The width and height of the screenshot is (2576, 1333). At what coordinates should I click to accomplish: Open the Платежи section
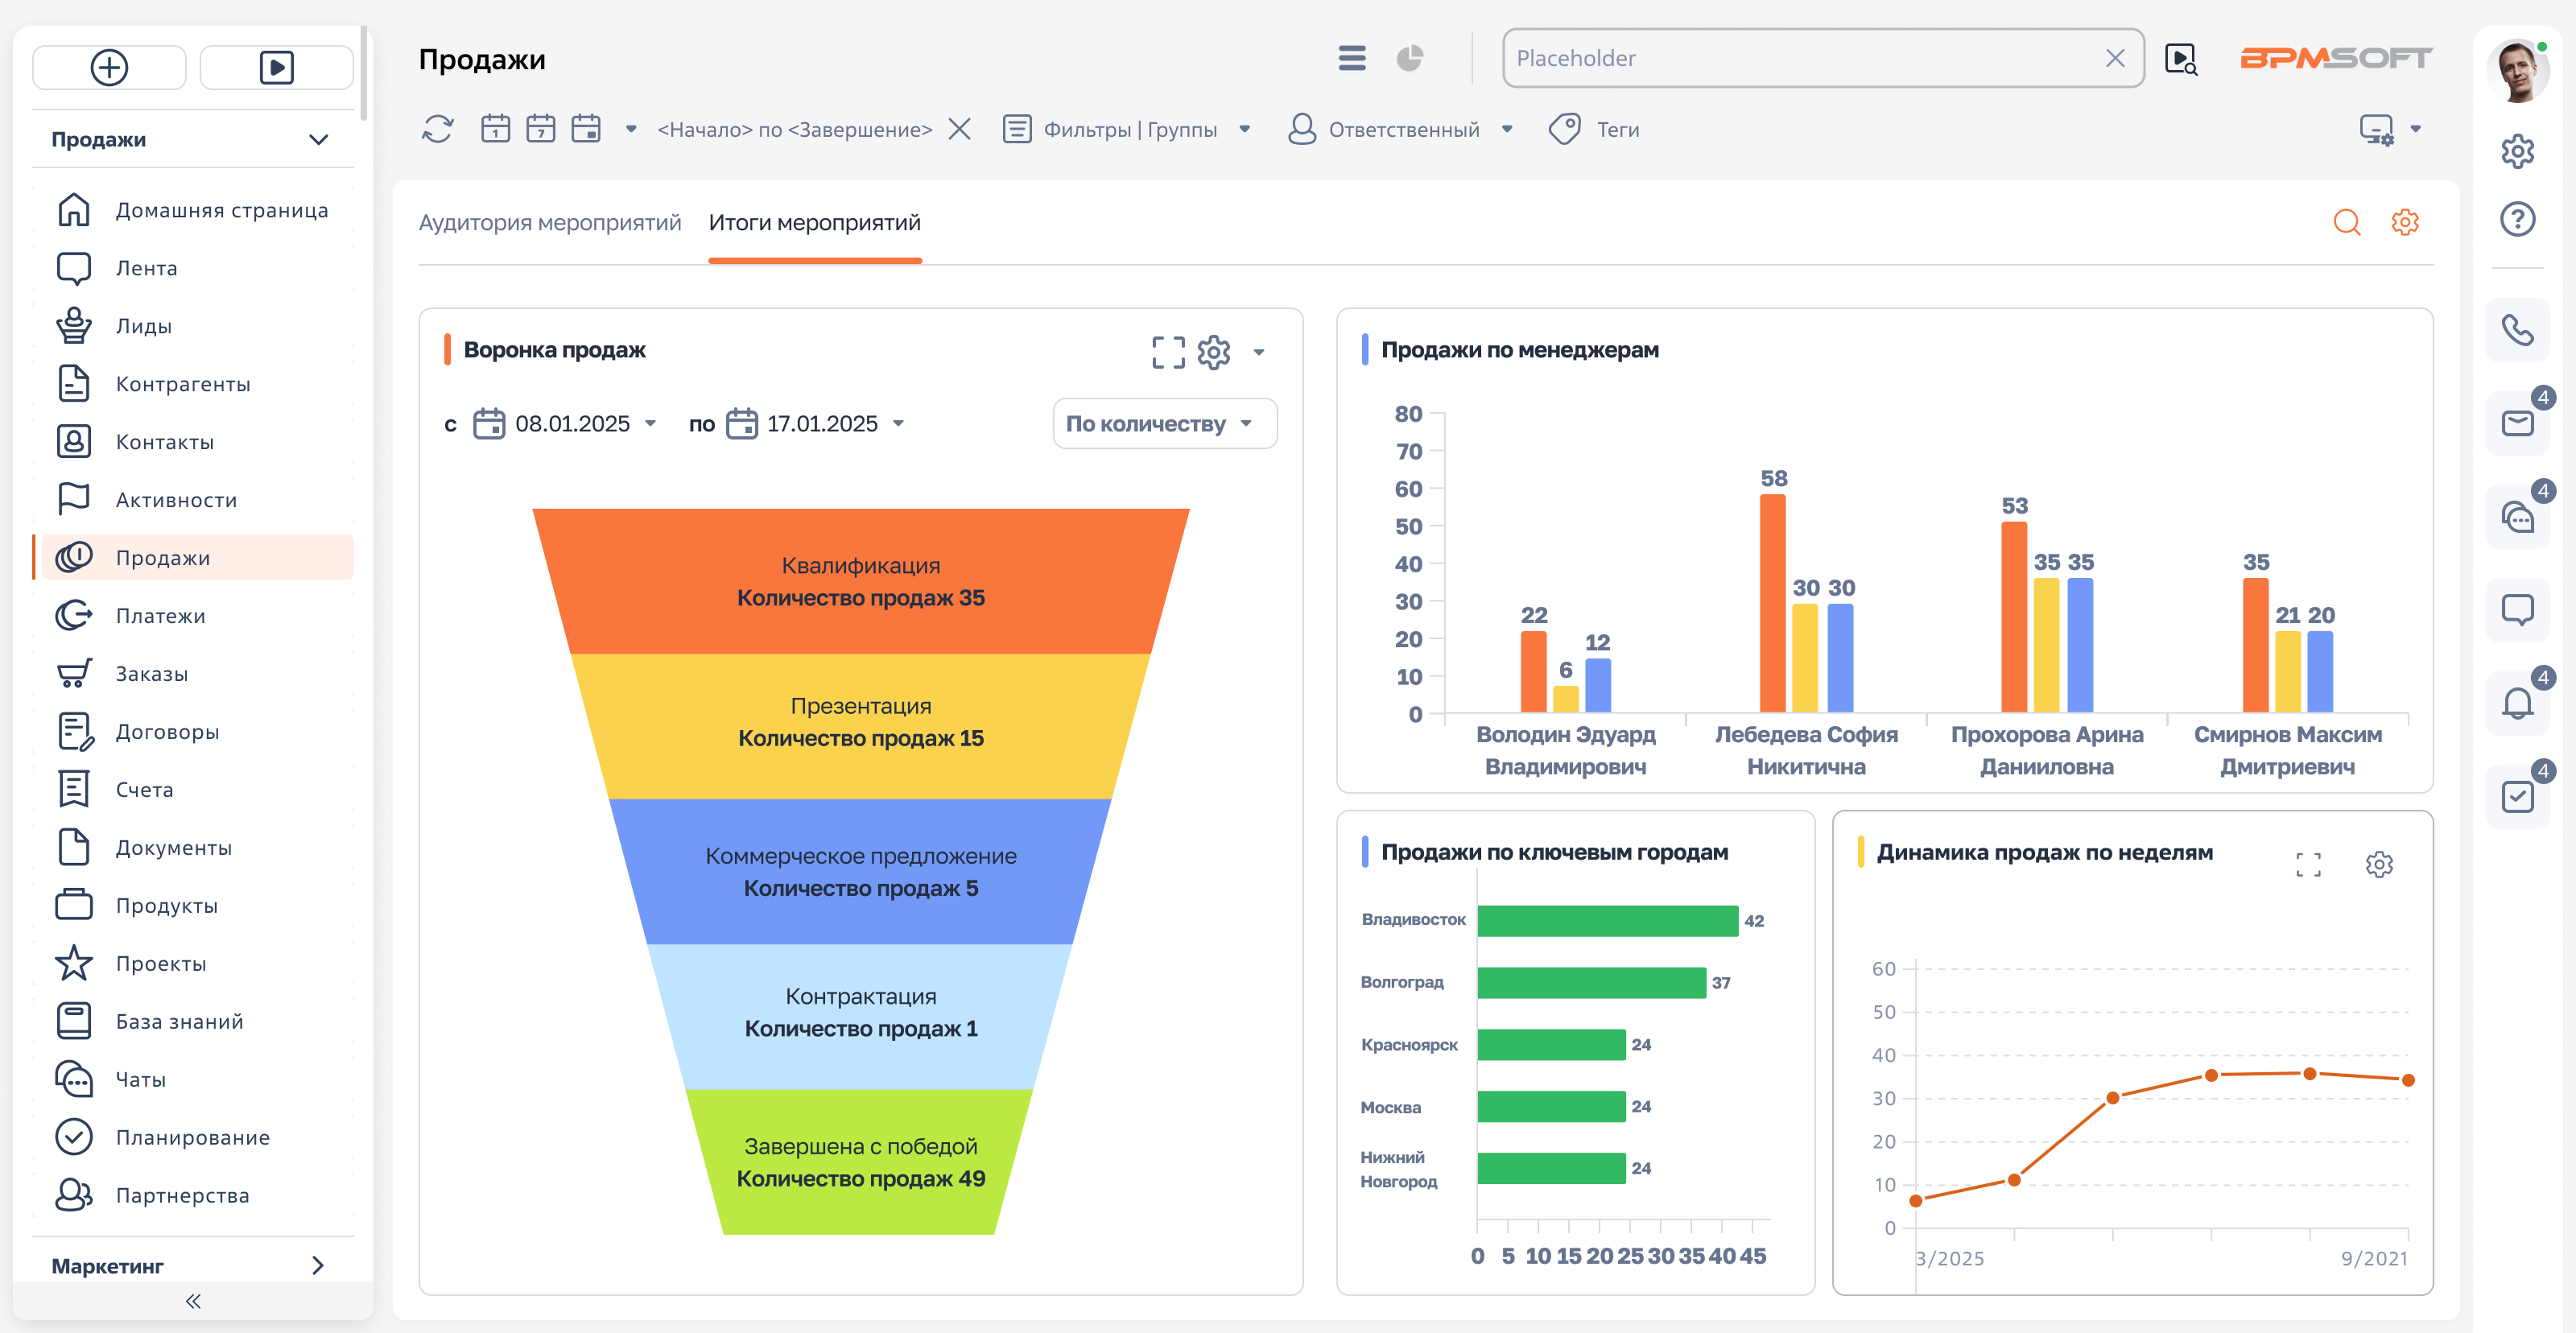[193, 616]
